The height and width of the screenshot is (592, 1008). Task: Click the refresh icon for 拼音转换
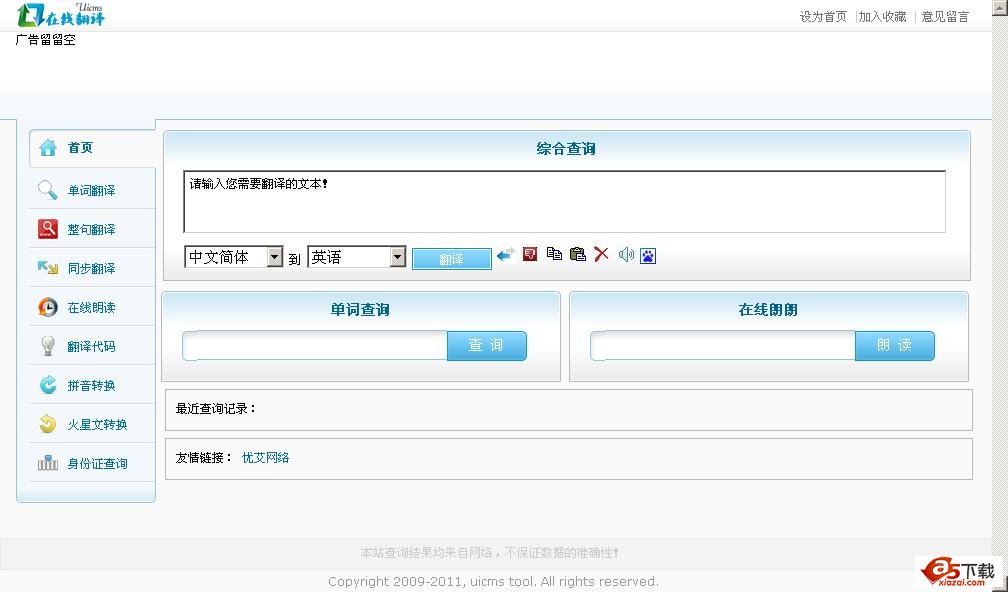coord(48,385)
